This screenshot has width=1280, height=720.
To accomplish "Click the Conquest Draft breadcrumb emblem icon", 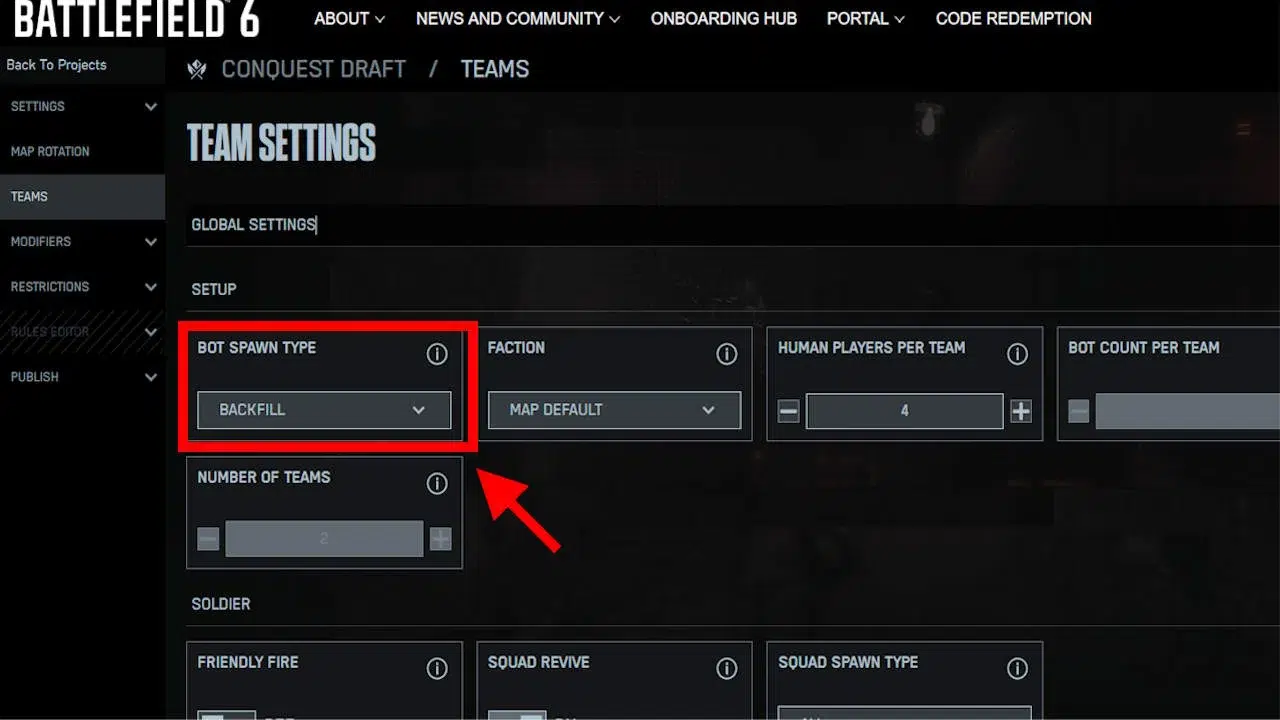I will click(197, 69).
